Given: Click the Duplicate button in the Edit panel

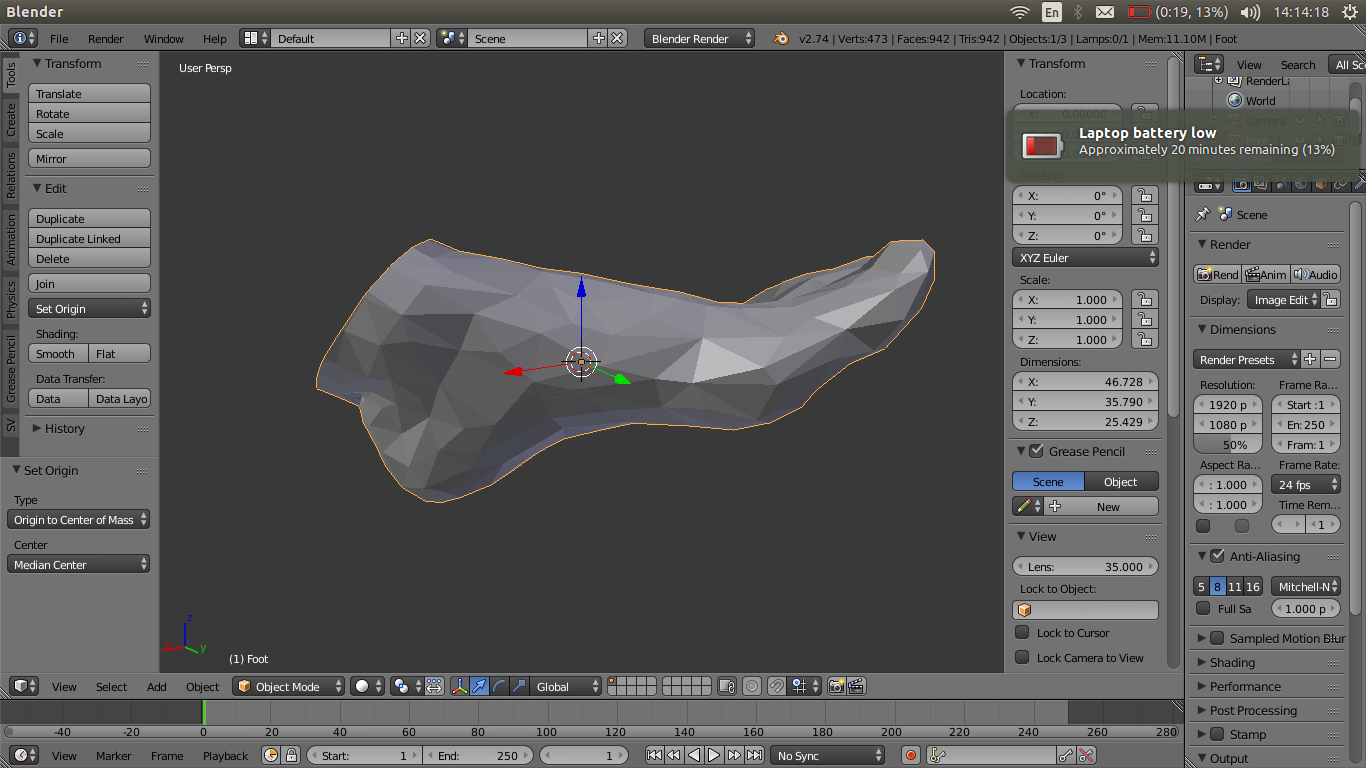Looking at the screenshot, I should point(89,218).
